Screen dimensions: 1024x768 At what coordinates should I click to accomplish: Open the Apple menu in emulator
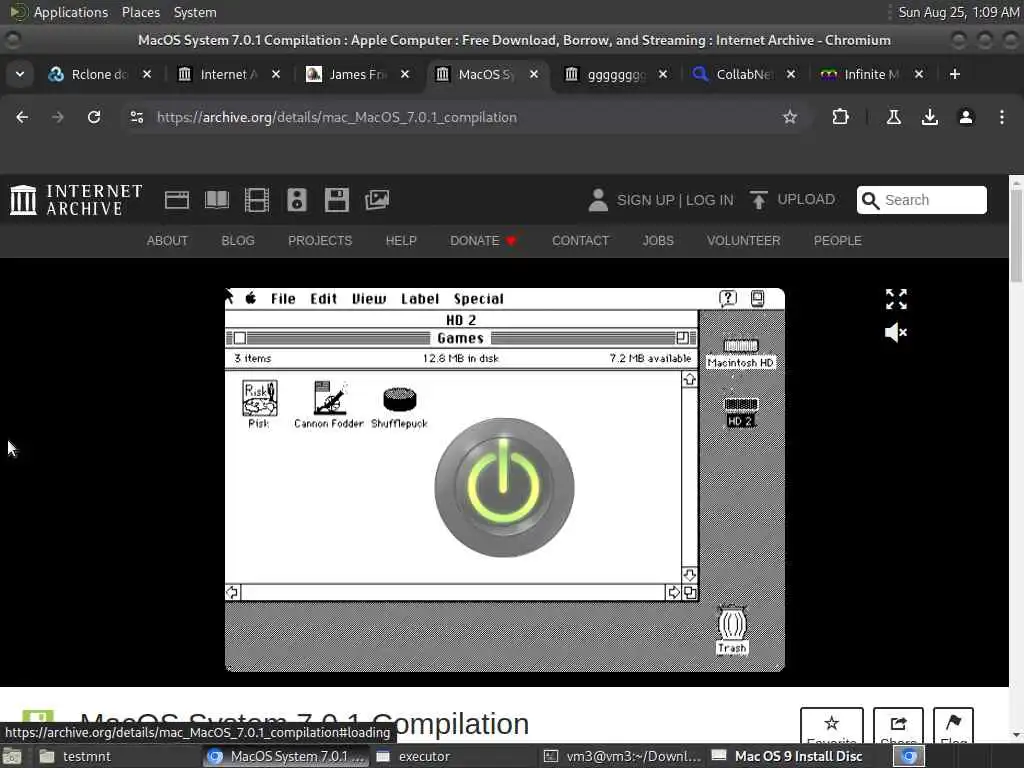point(251,298)
